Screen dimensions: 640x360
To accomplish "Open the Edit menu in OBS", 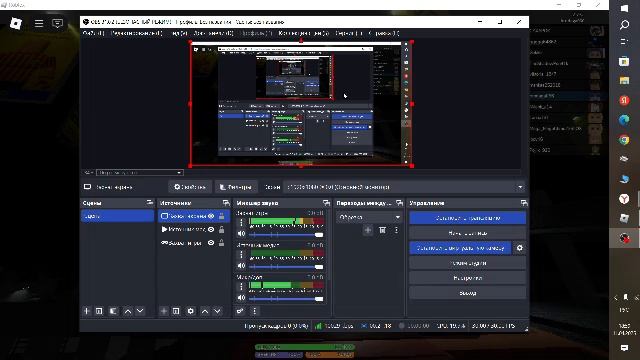I will tap(136, 33).
